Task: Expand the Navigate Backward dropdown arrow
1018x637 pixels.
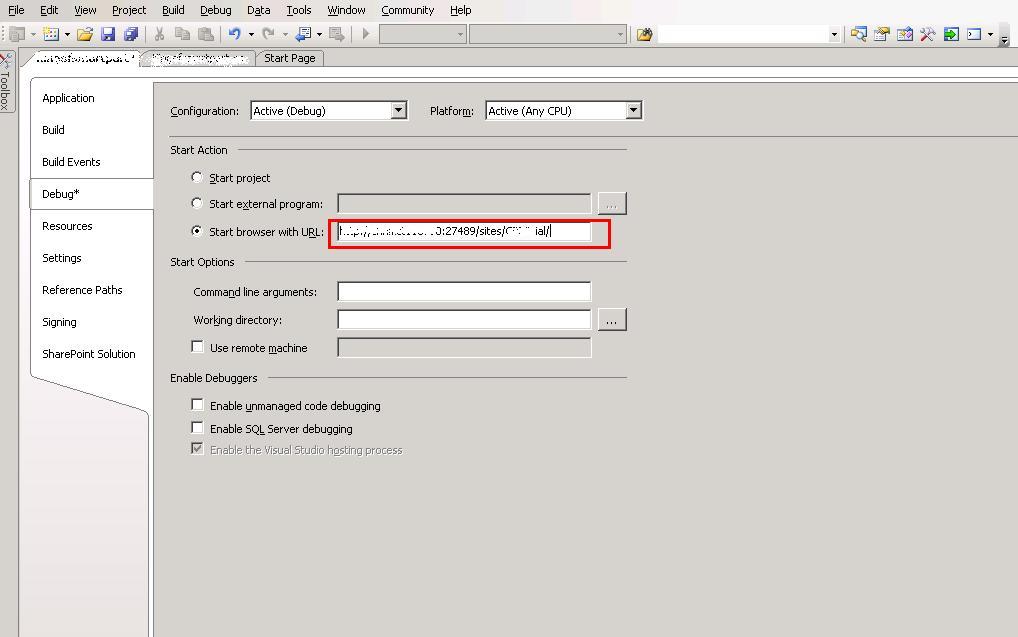Action: click(x=319, y=34)
